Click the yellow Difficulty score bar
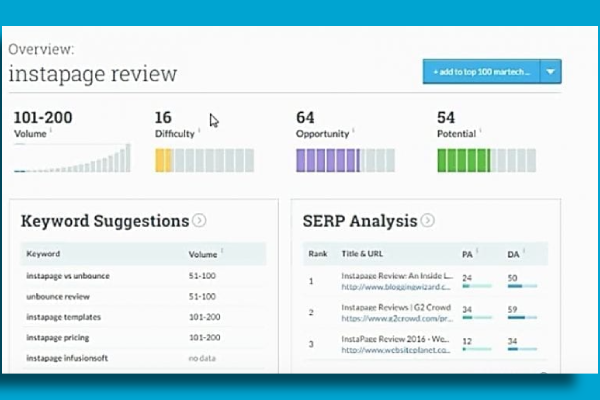 pyautogui.click(x=204, y=160)
